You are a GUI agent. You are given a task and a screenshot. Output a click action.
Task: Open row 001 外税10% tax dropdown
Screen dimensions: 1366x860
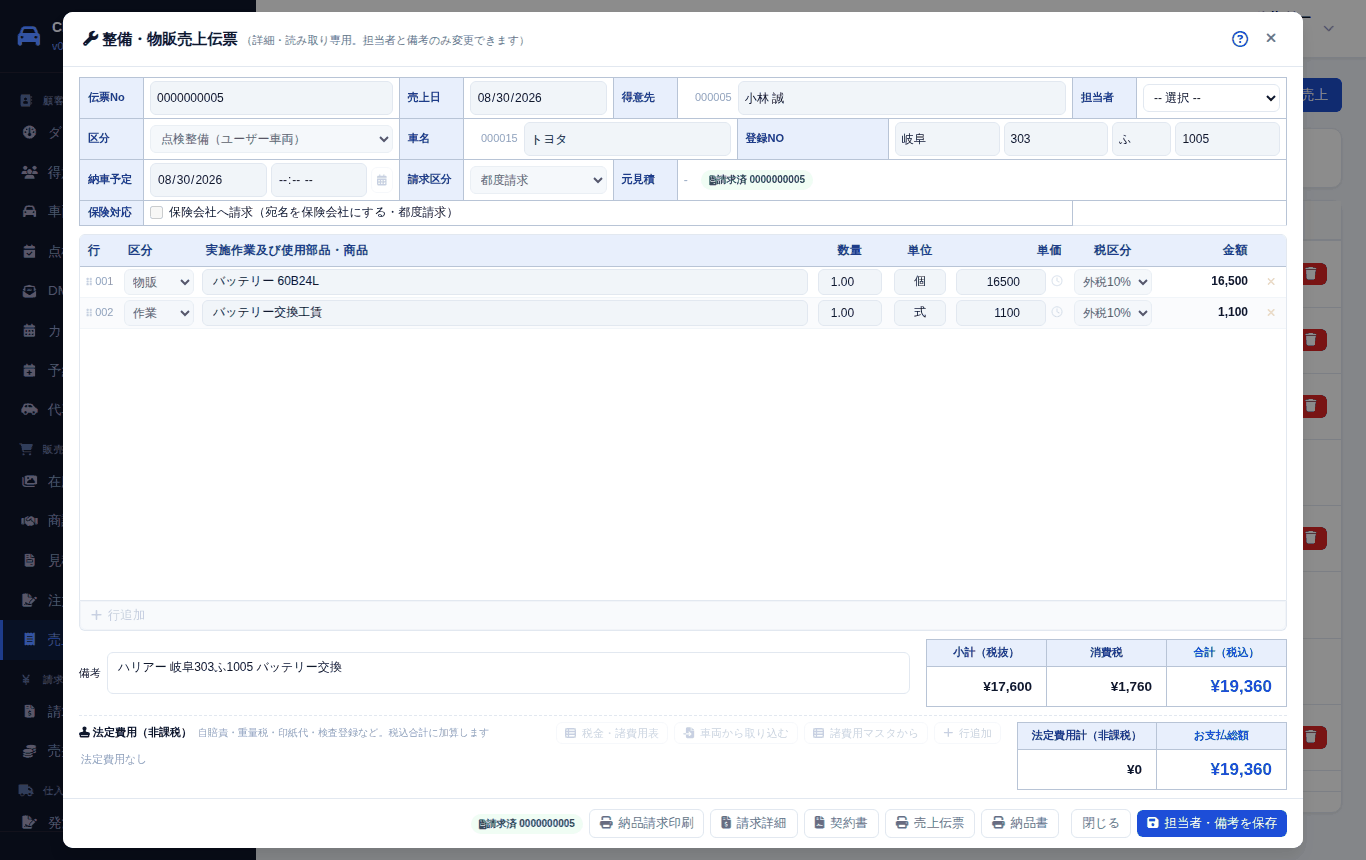[x=1113, y=282]
